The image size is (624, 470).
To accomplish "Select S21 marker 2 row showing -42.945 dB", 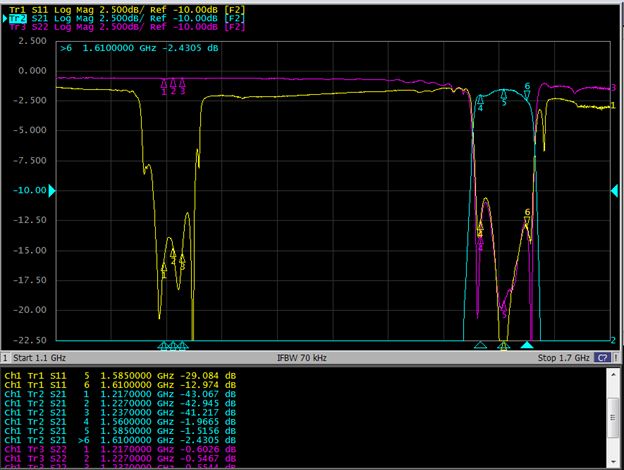I will [x=120, y=403].
